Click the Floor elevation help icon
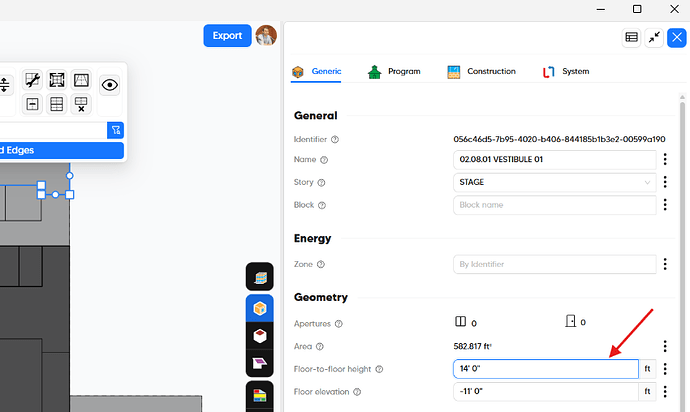 [357, 392]
